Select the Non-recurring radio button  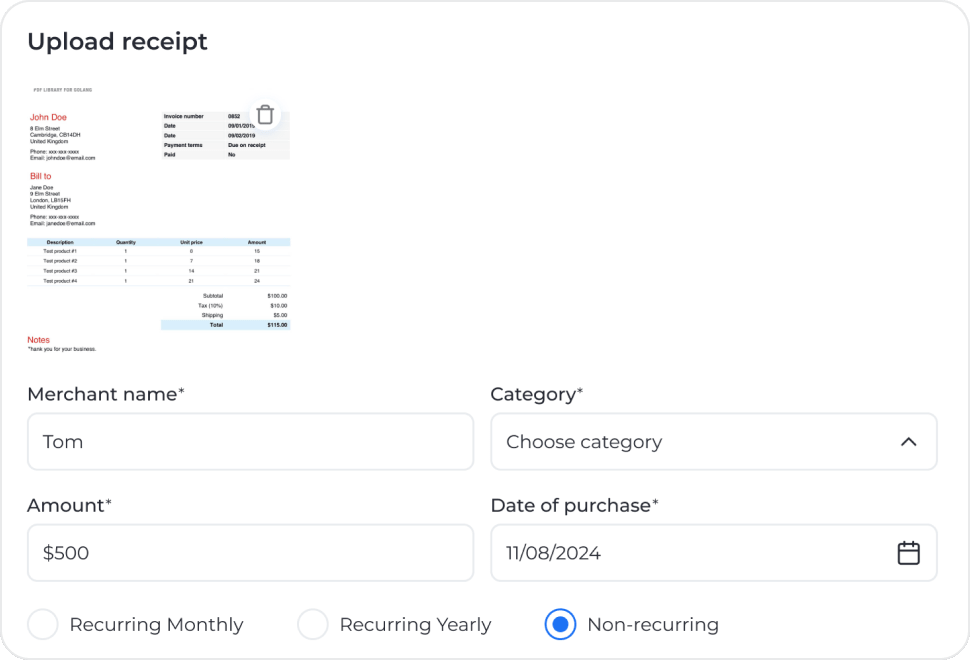point(560,624)
